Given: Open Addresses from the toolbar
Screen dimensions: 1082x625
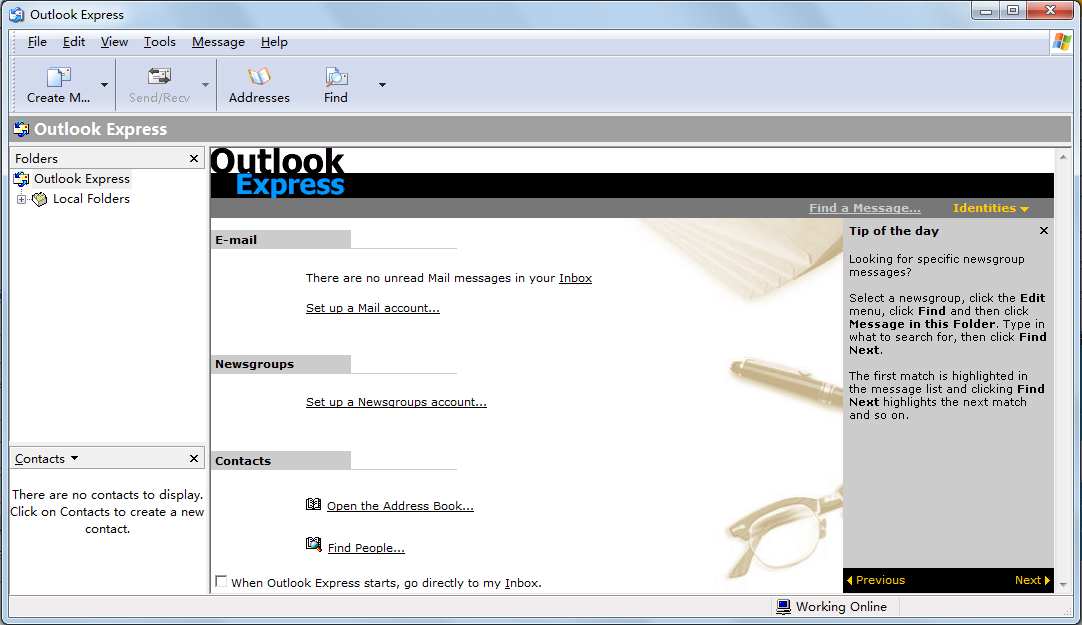Looking at the screenshot, I should (259, 85).
